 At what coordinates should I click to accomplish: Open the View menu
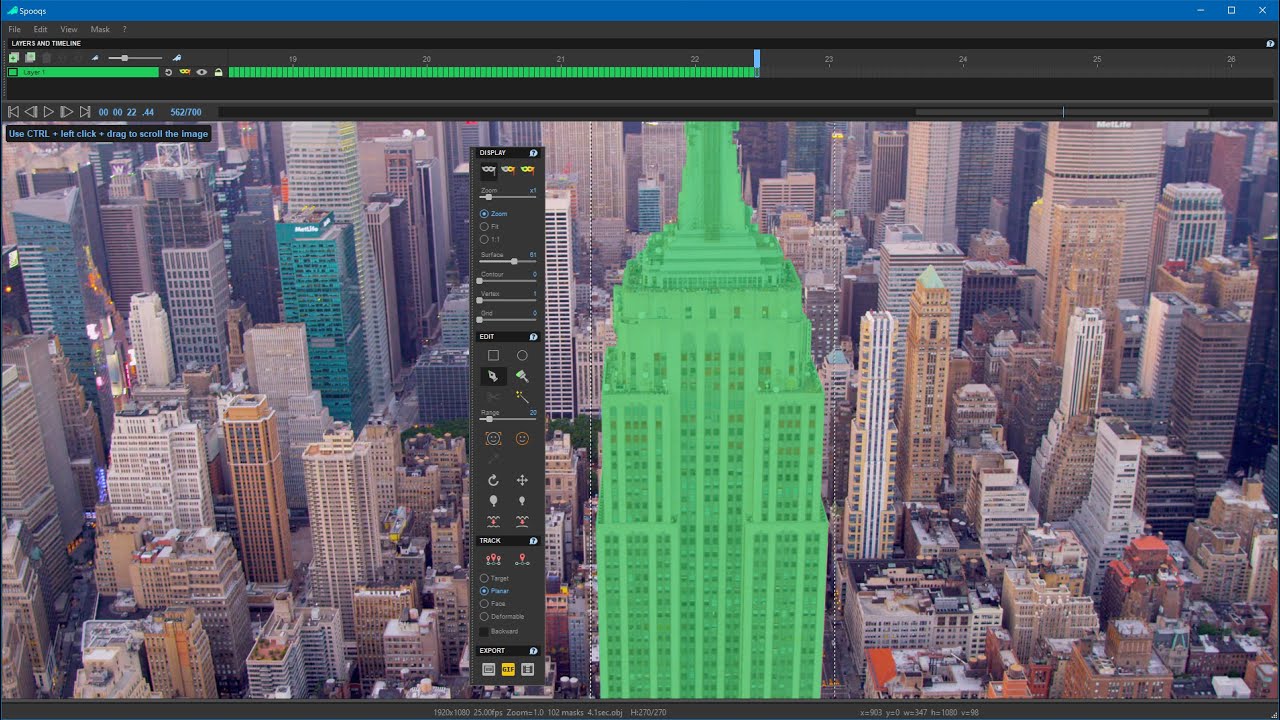(x=69, y=30)
